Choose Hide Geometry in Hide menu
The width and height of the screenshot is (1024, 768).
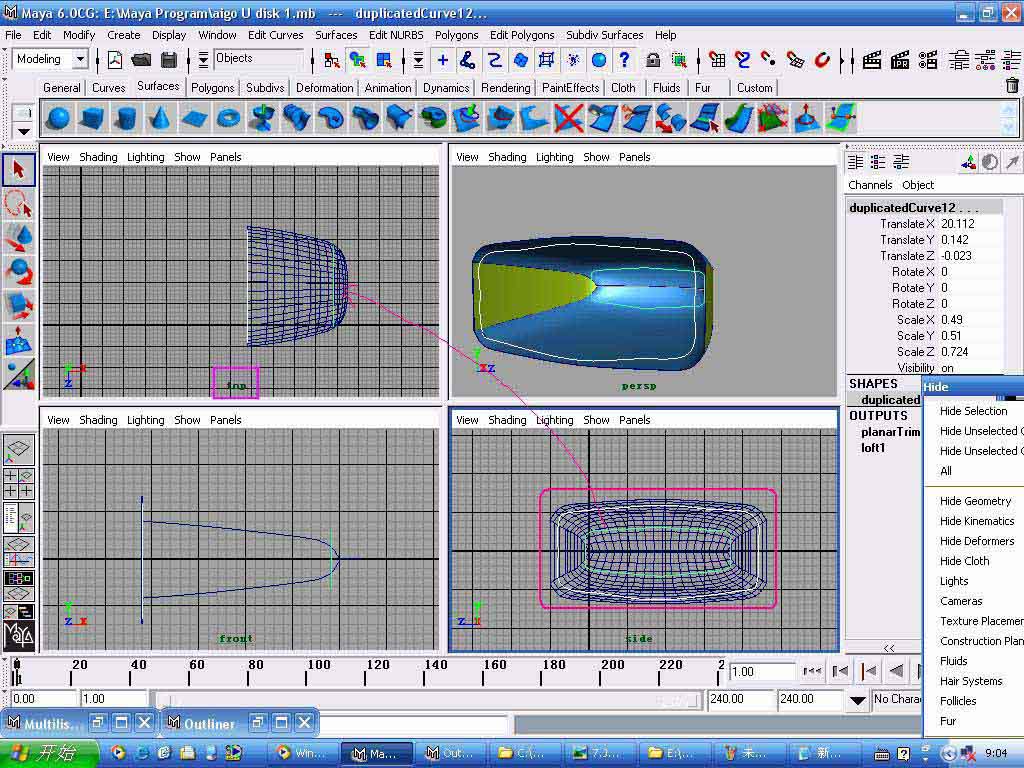(x=975, y=501)
